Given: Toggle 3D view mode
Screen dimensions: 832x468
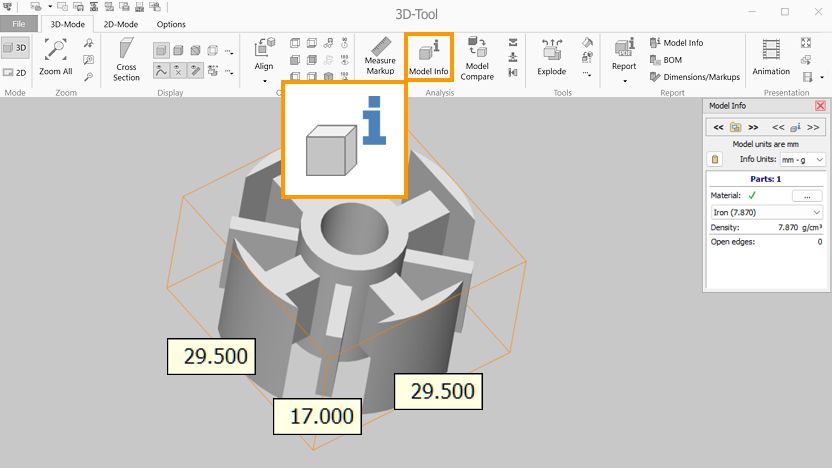Looking at the screenshot, I should [15, 47].
